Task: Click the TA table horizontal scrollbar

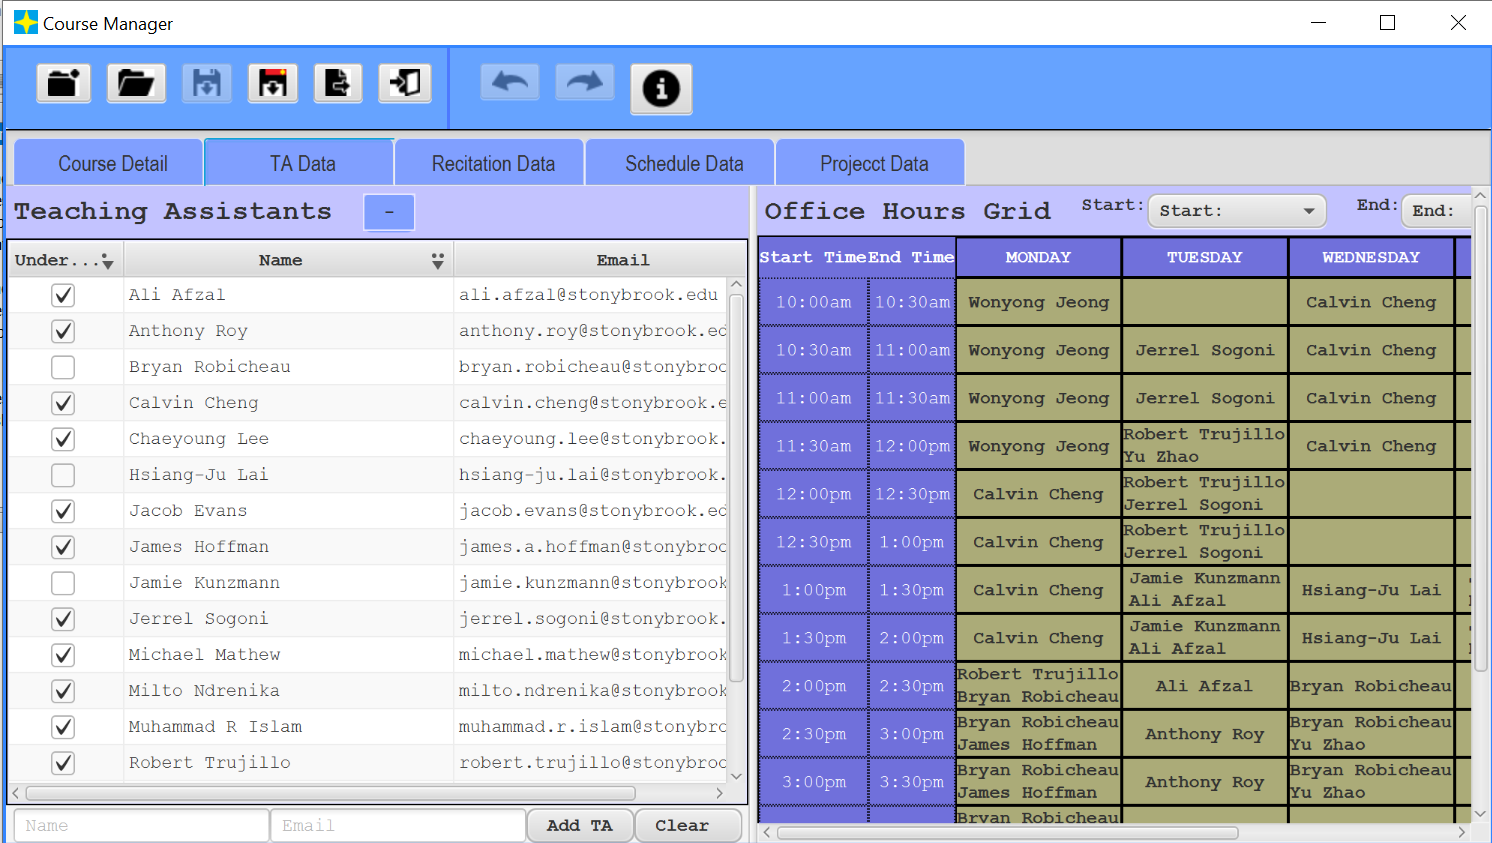Action: [330, 793]
